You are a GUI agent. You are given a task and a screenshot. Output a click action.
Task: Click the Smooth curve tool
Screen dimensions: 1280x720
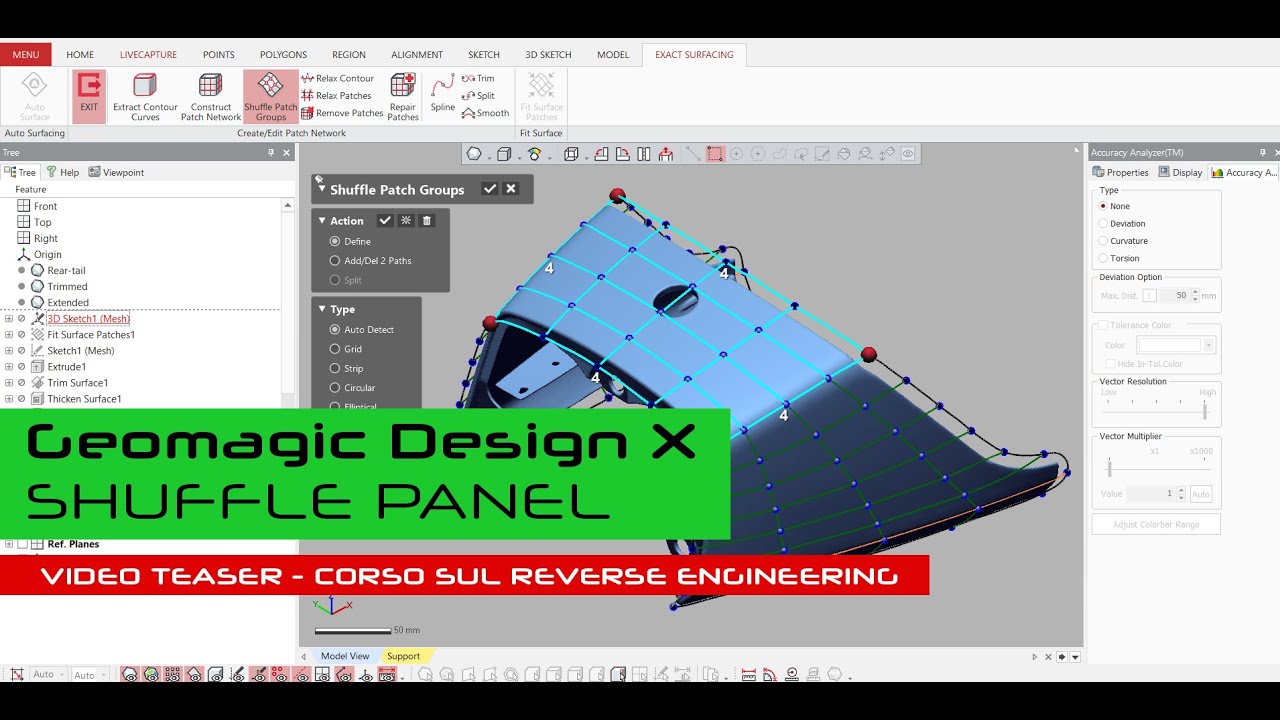[x=486, y=113]
